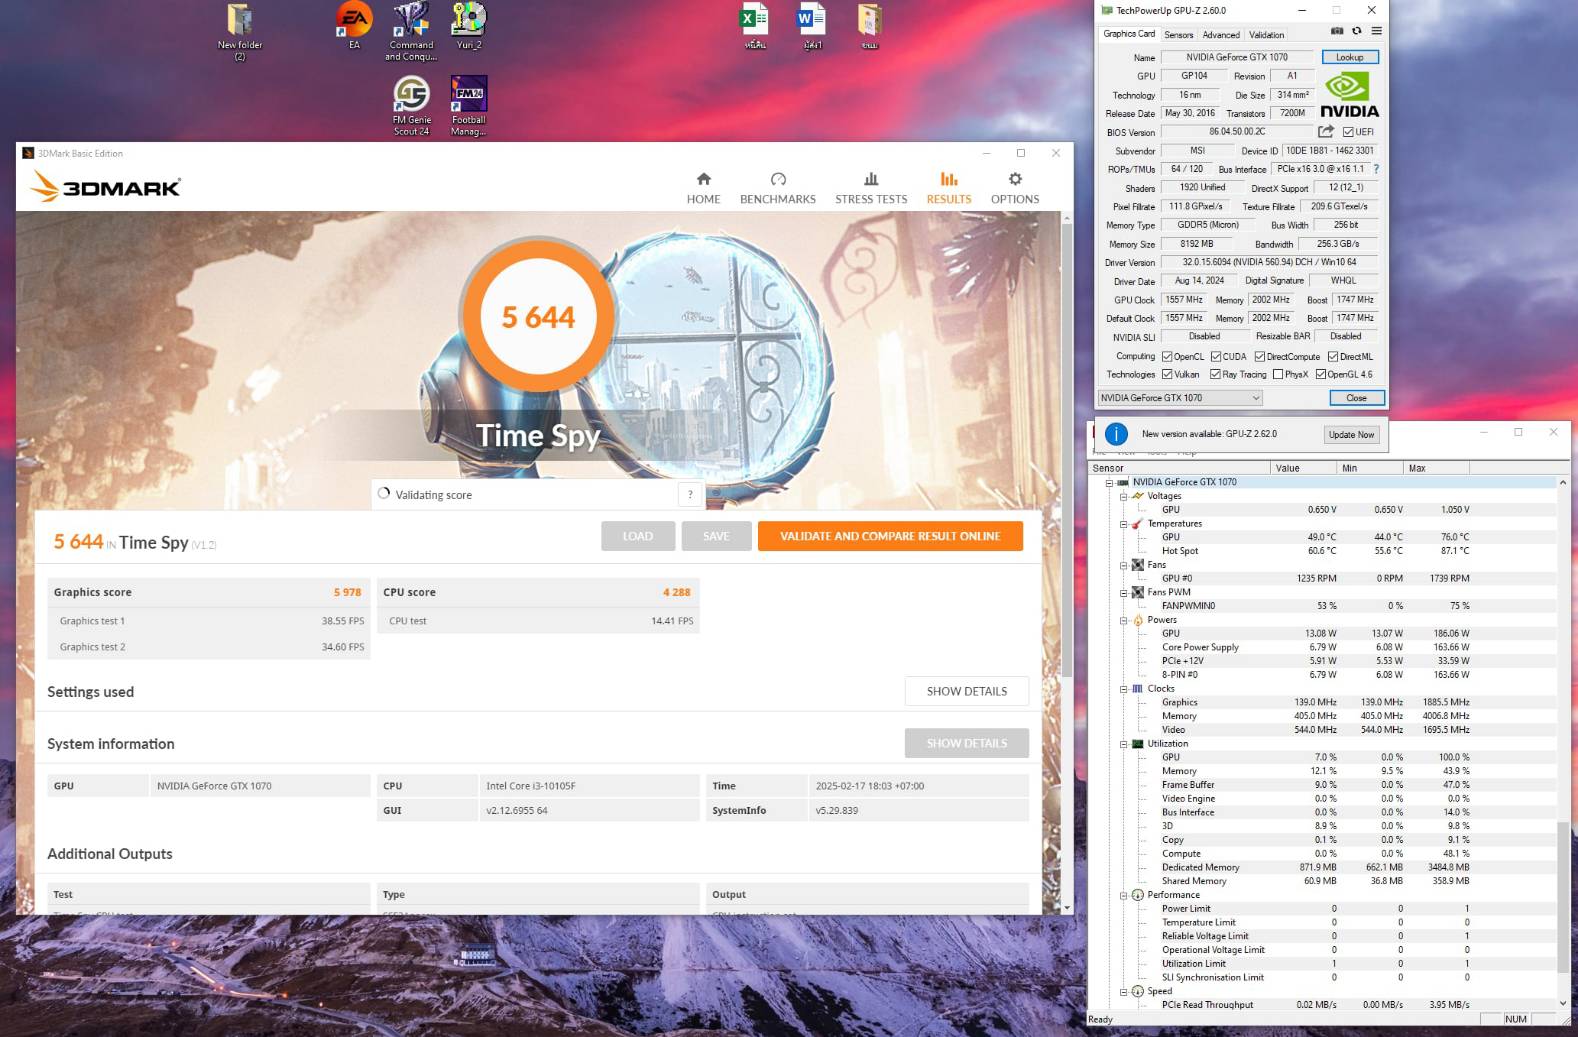1578x1037 pixels.
Task: Toggle the UEFI checkbox
Action: click(x=1348, y=132)
